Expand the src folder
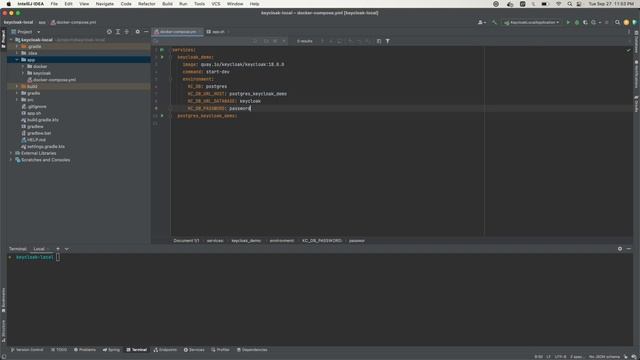Image resolution: width=640 pixels, height=360 pixels. pos(17,100)
